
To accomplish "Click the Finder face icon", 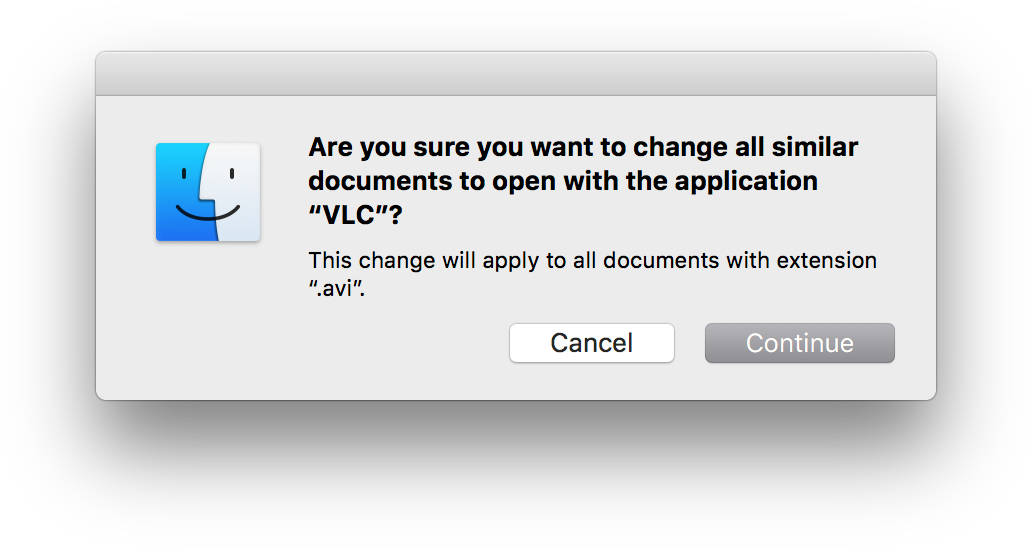I will (x=208, y=192).
